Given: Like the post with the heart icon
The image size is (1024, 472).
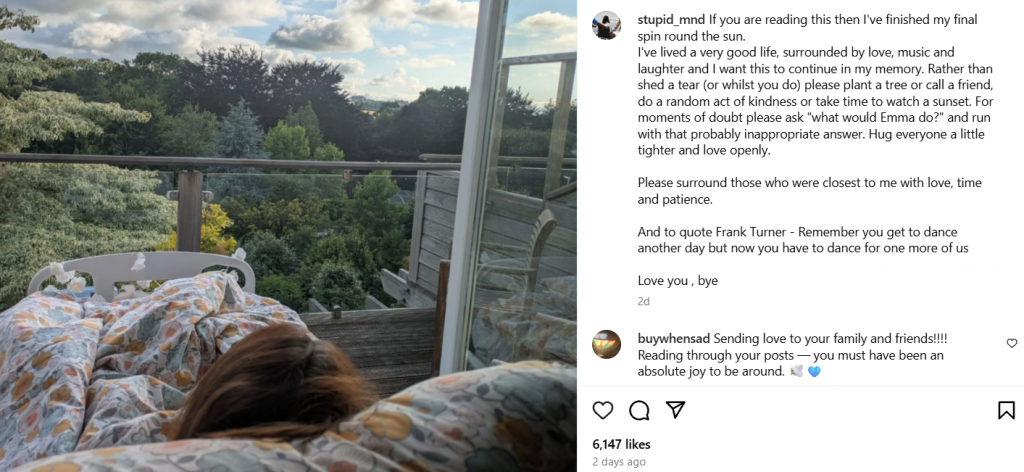Looking at the screenshot, I should [x=603, y=410].
